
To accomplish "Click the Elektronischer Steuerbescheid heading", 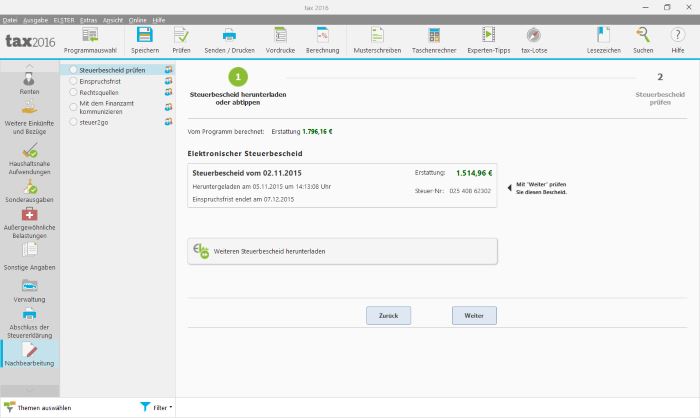I will coord(245,154).
